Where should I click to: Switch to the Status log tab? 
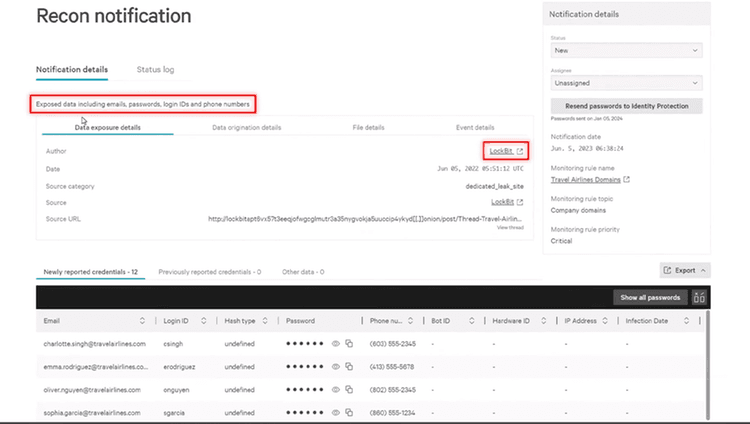coord(155,70)
